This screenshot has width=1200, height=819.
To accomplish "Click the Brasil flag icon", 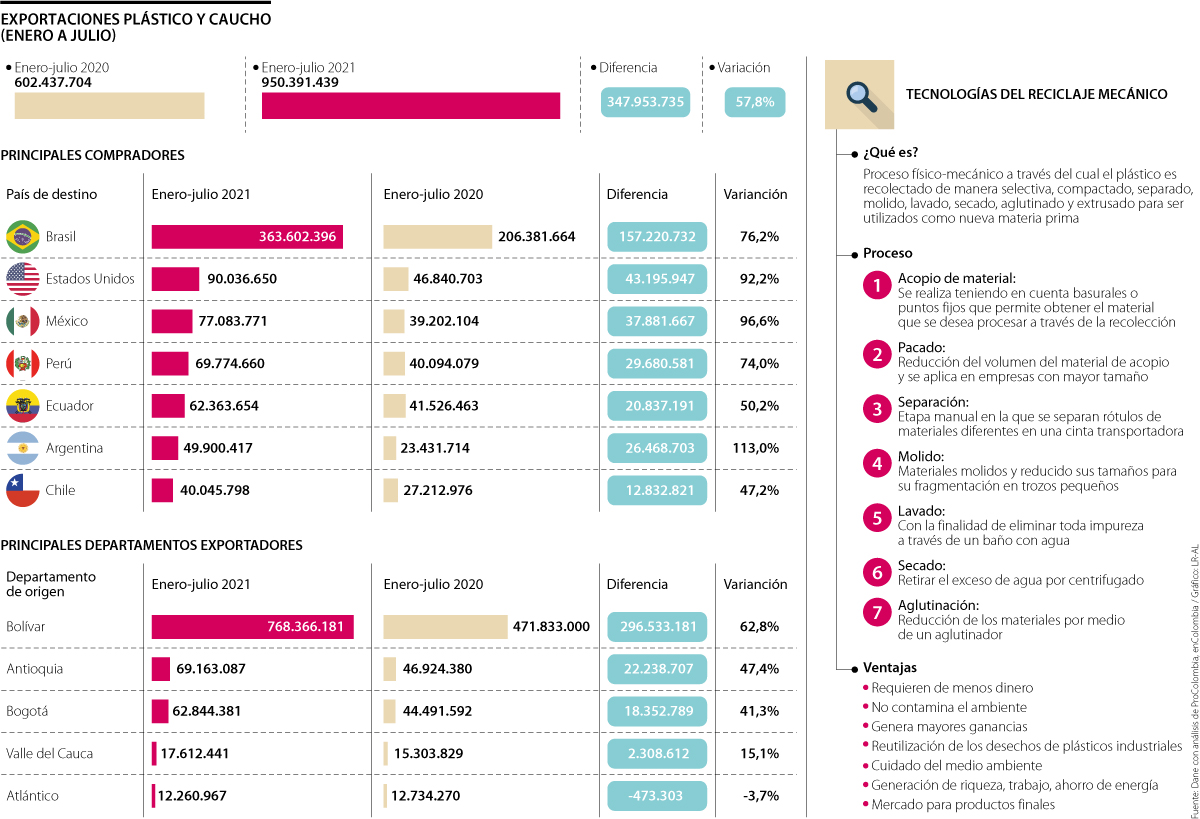I will point(22,237).
